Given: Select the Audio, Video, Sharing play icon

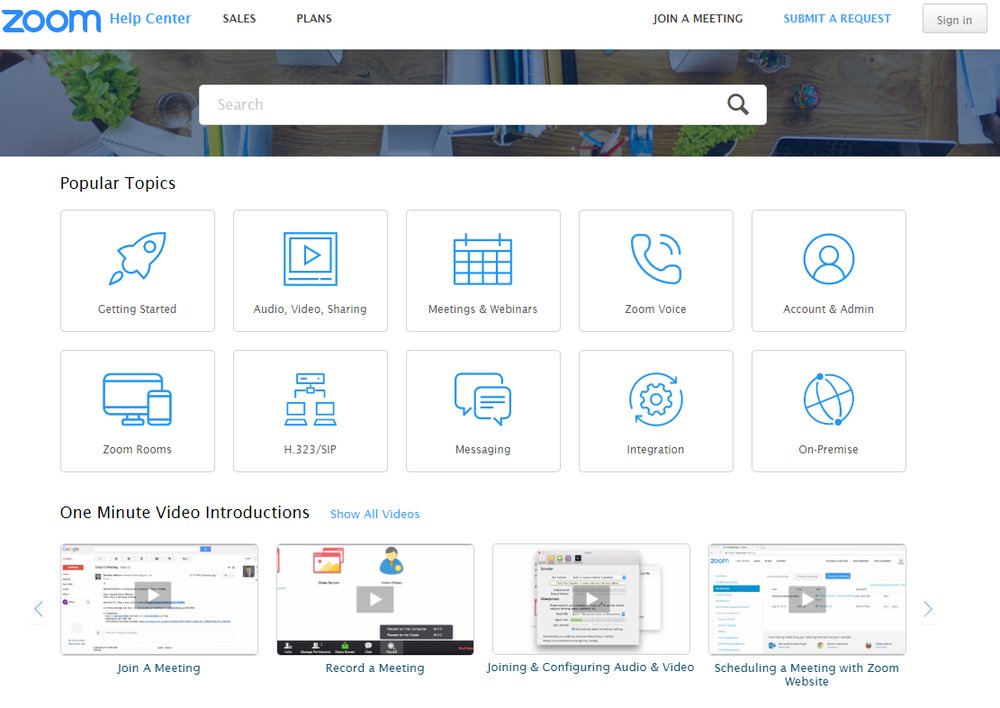Looking at the screenshot, I should [x=310, y=259].
